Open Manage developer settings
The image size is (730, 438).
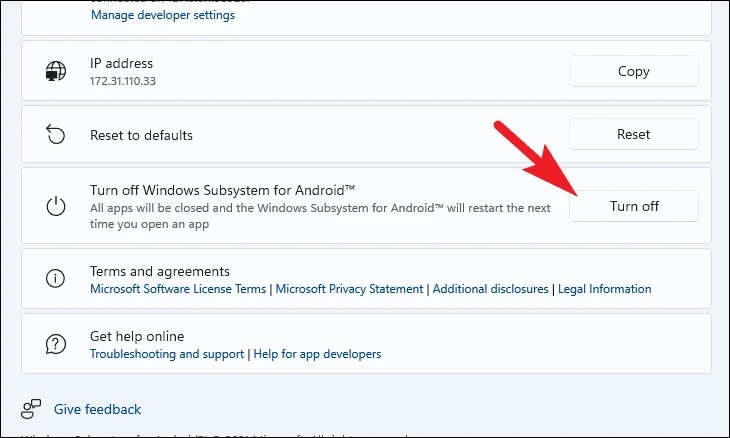(x=163, y=15)
